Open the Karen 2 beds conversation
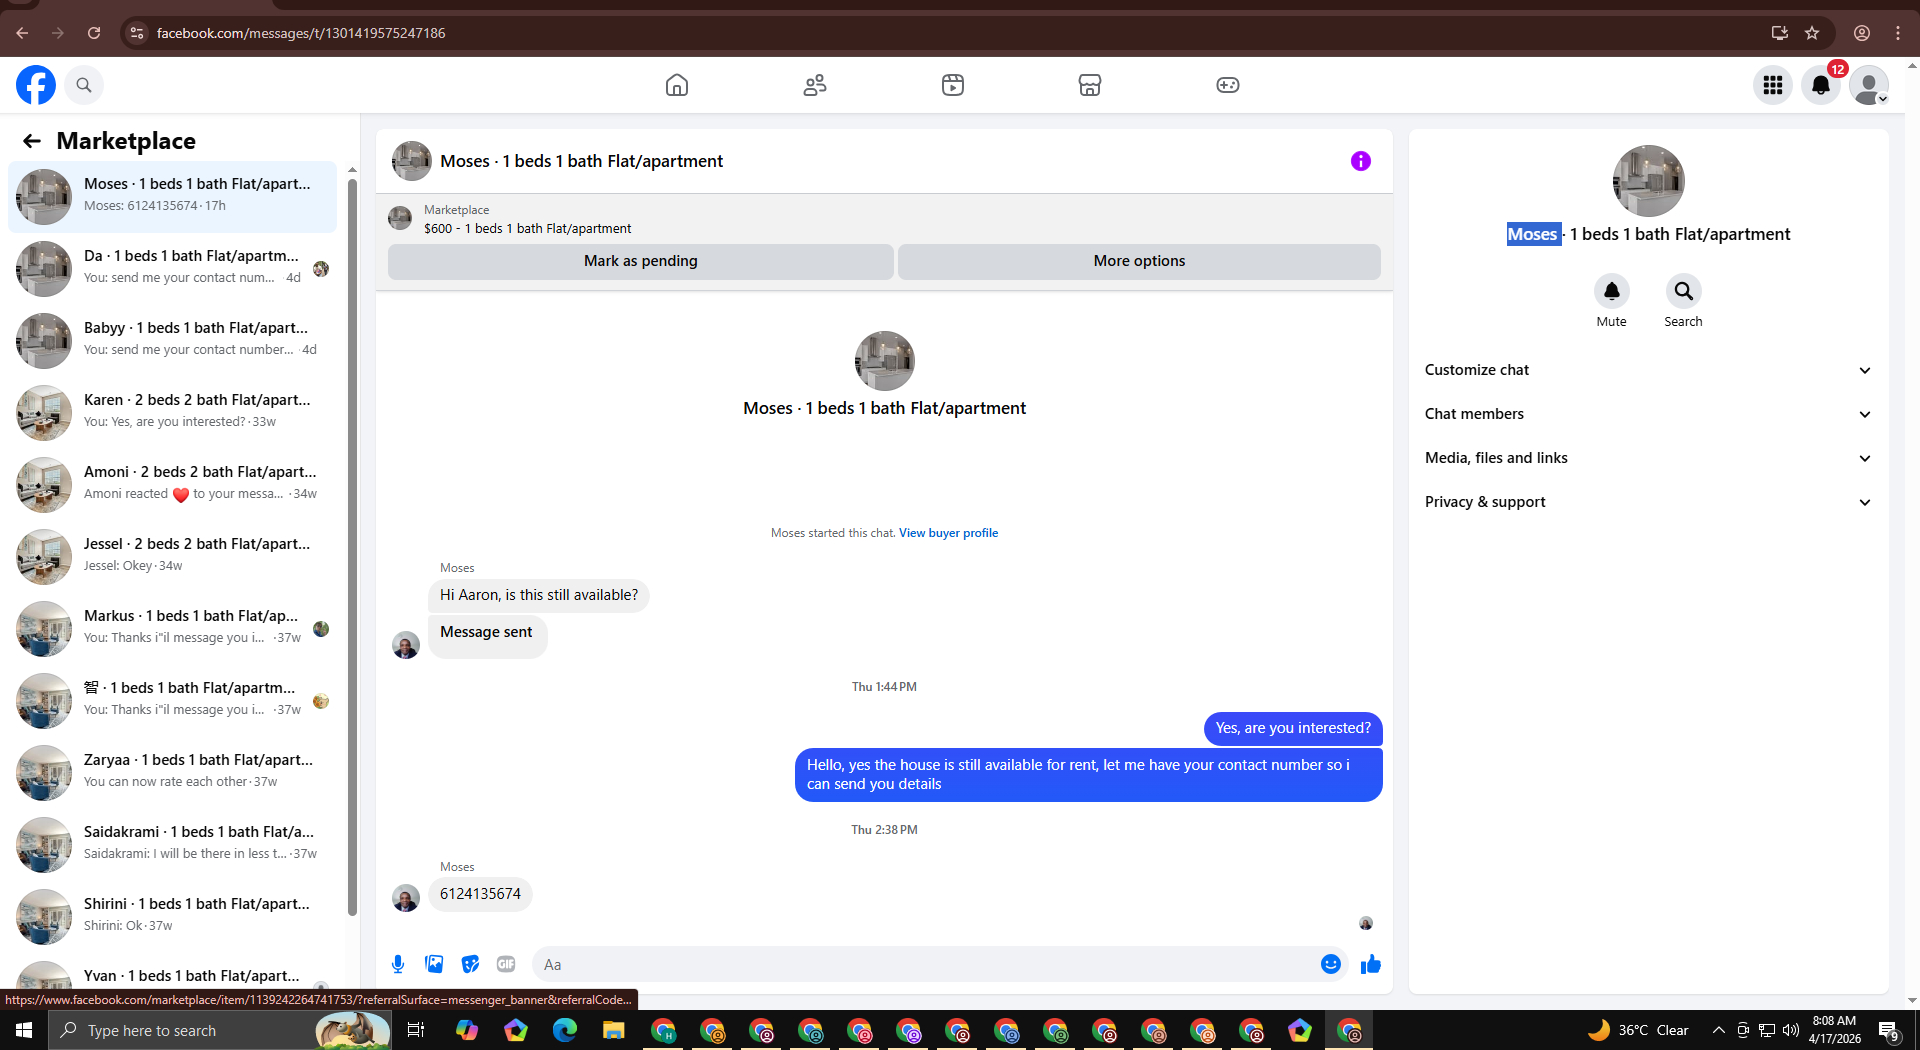 pyautogui.click(x=173, y=412)
